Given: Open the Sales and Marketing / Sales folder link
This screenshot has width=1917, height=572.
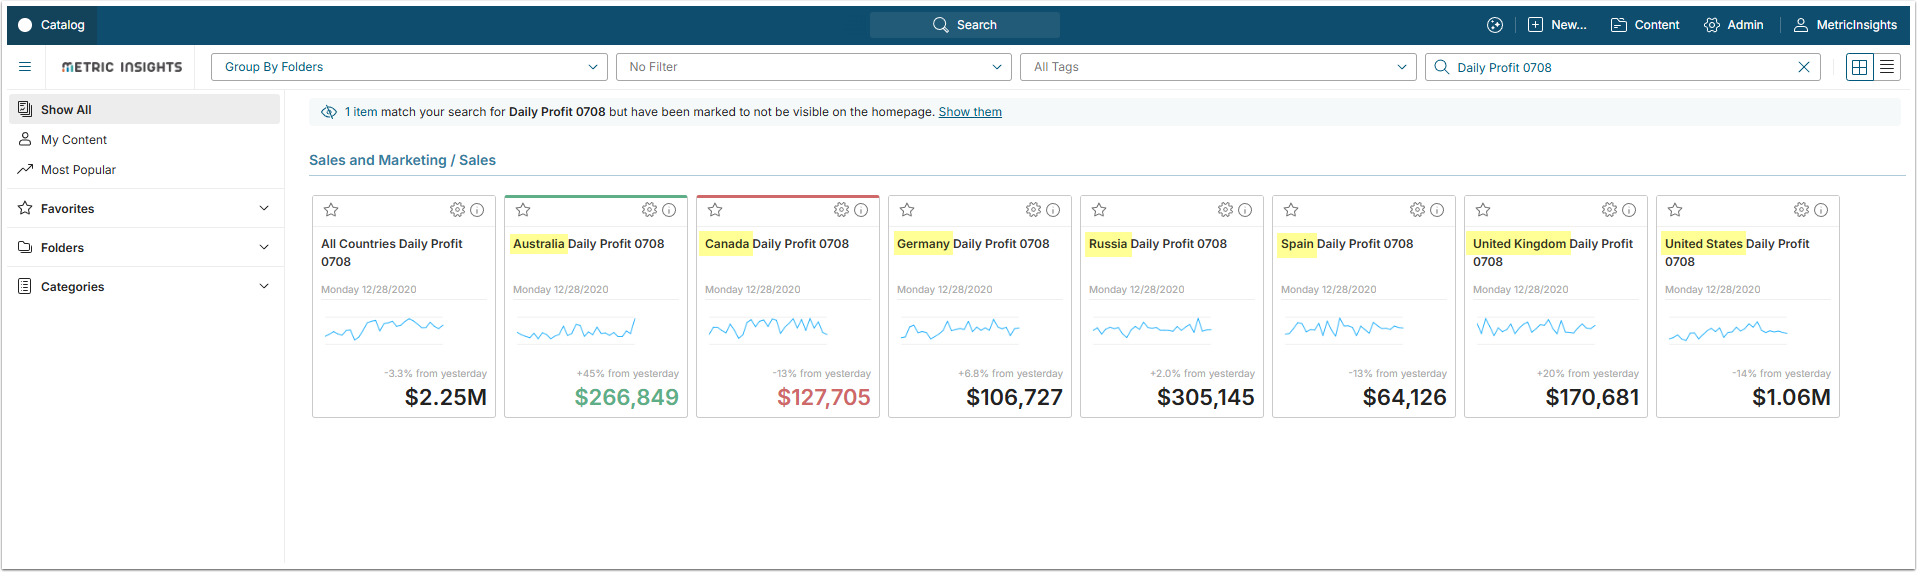Looking at the screenshot, I should [402, 160].
